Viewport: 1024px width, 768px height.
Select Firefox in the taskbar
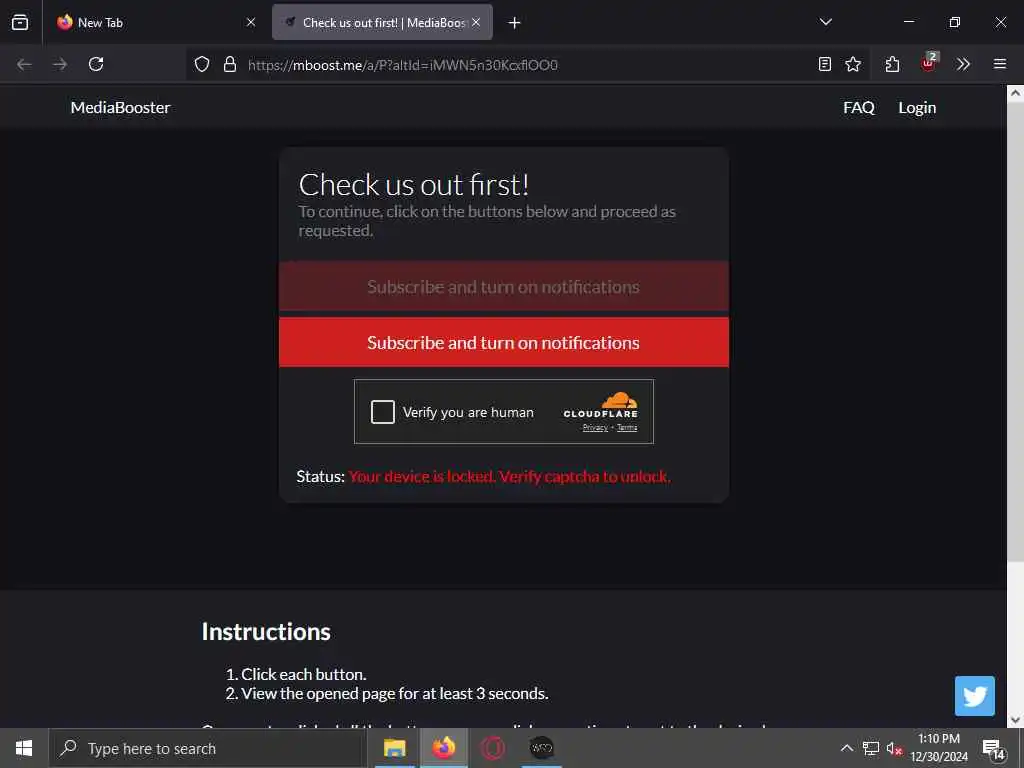click(x=443, y=748)
